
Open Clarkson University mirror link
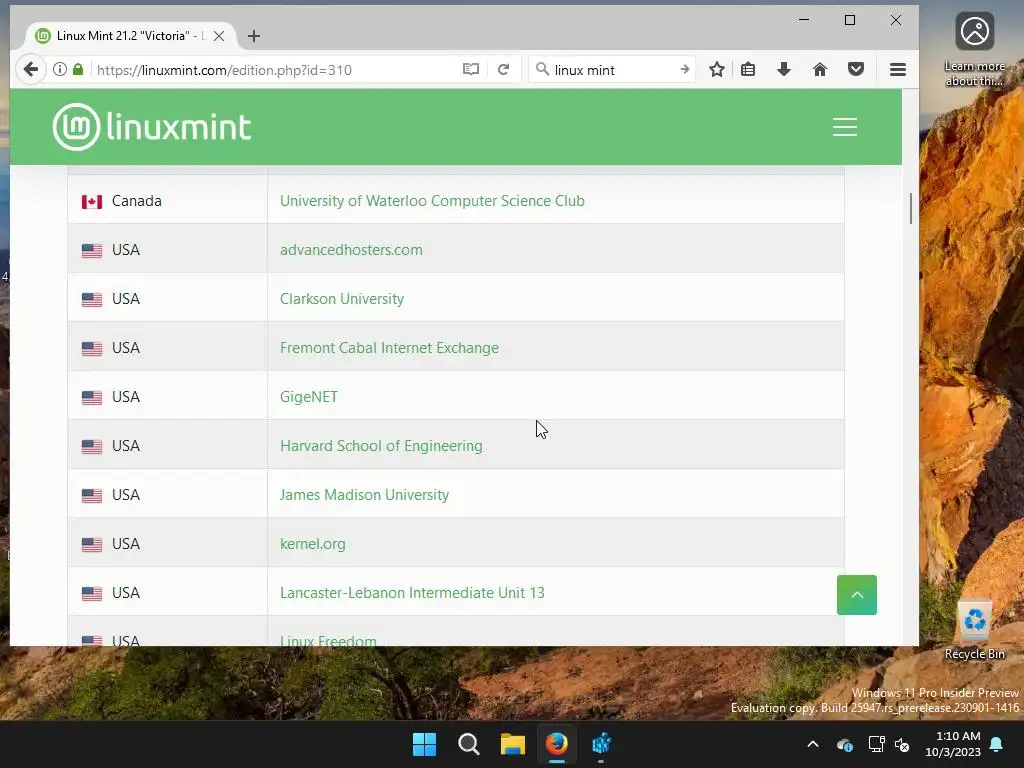click(342, 298)
